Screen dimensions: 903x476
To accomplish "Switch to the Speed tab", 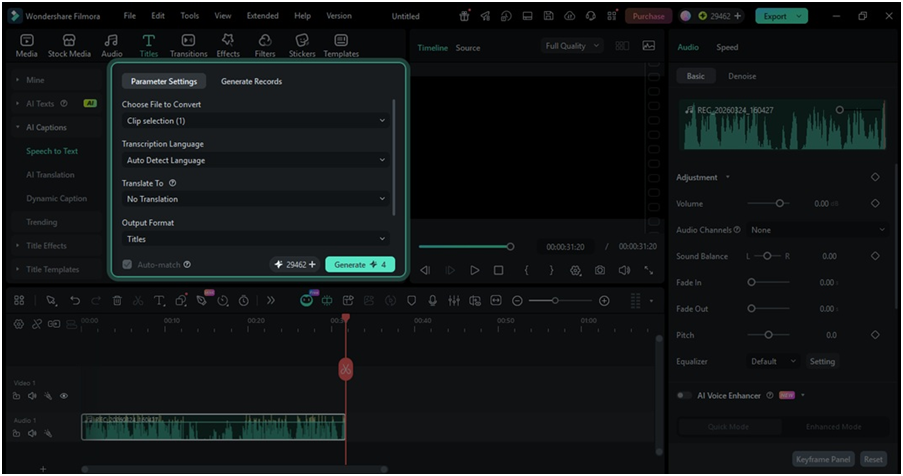I will tap(727, 47).
